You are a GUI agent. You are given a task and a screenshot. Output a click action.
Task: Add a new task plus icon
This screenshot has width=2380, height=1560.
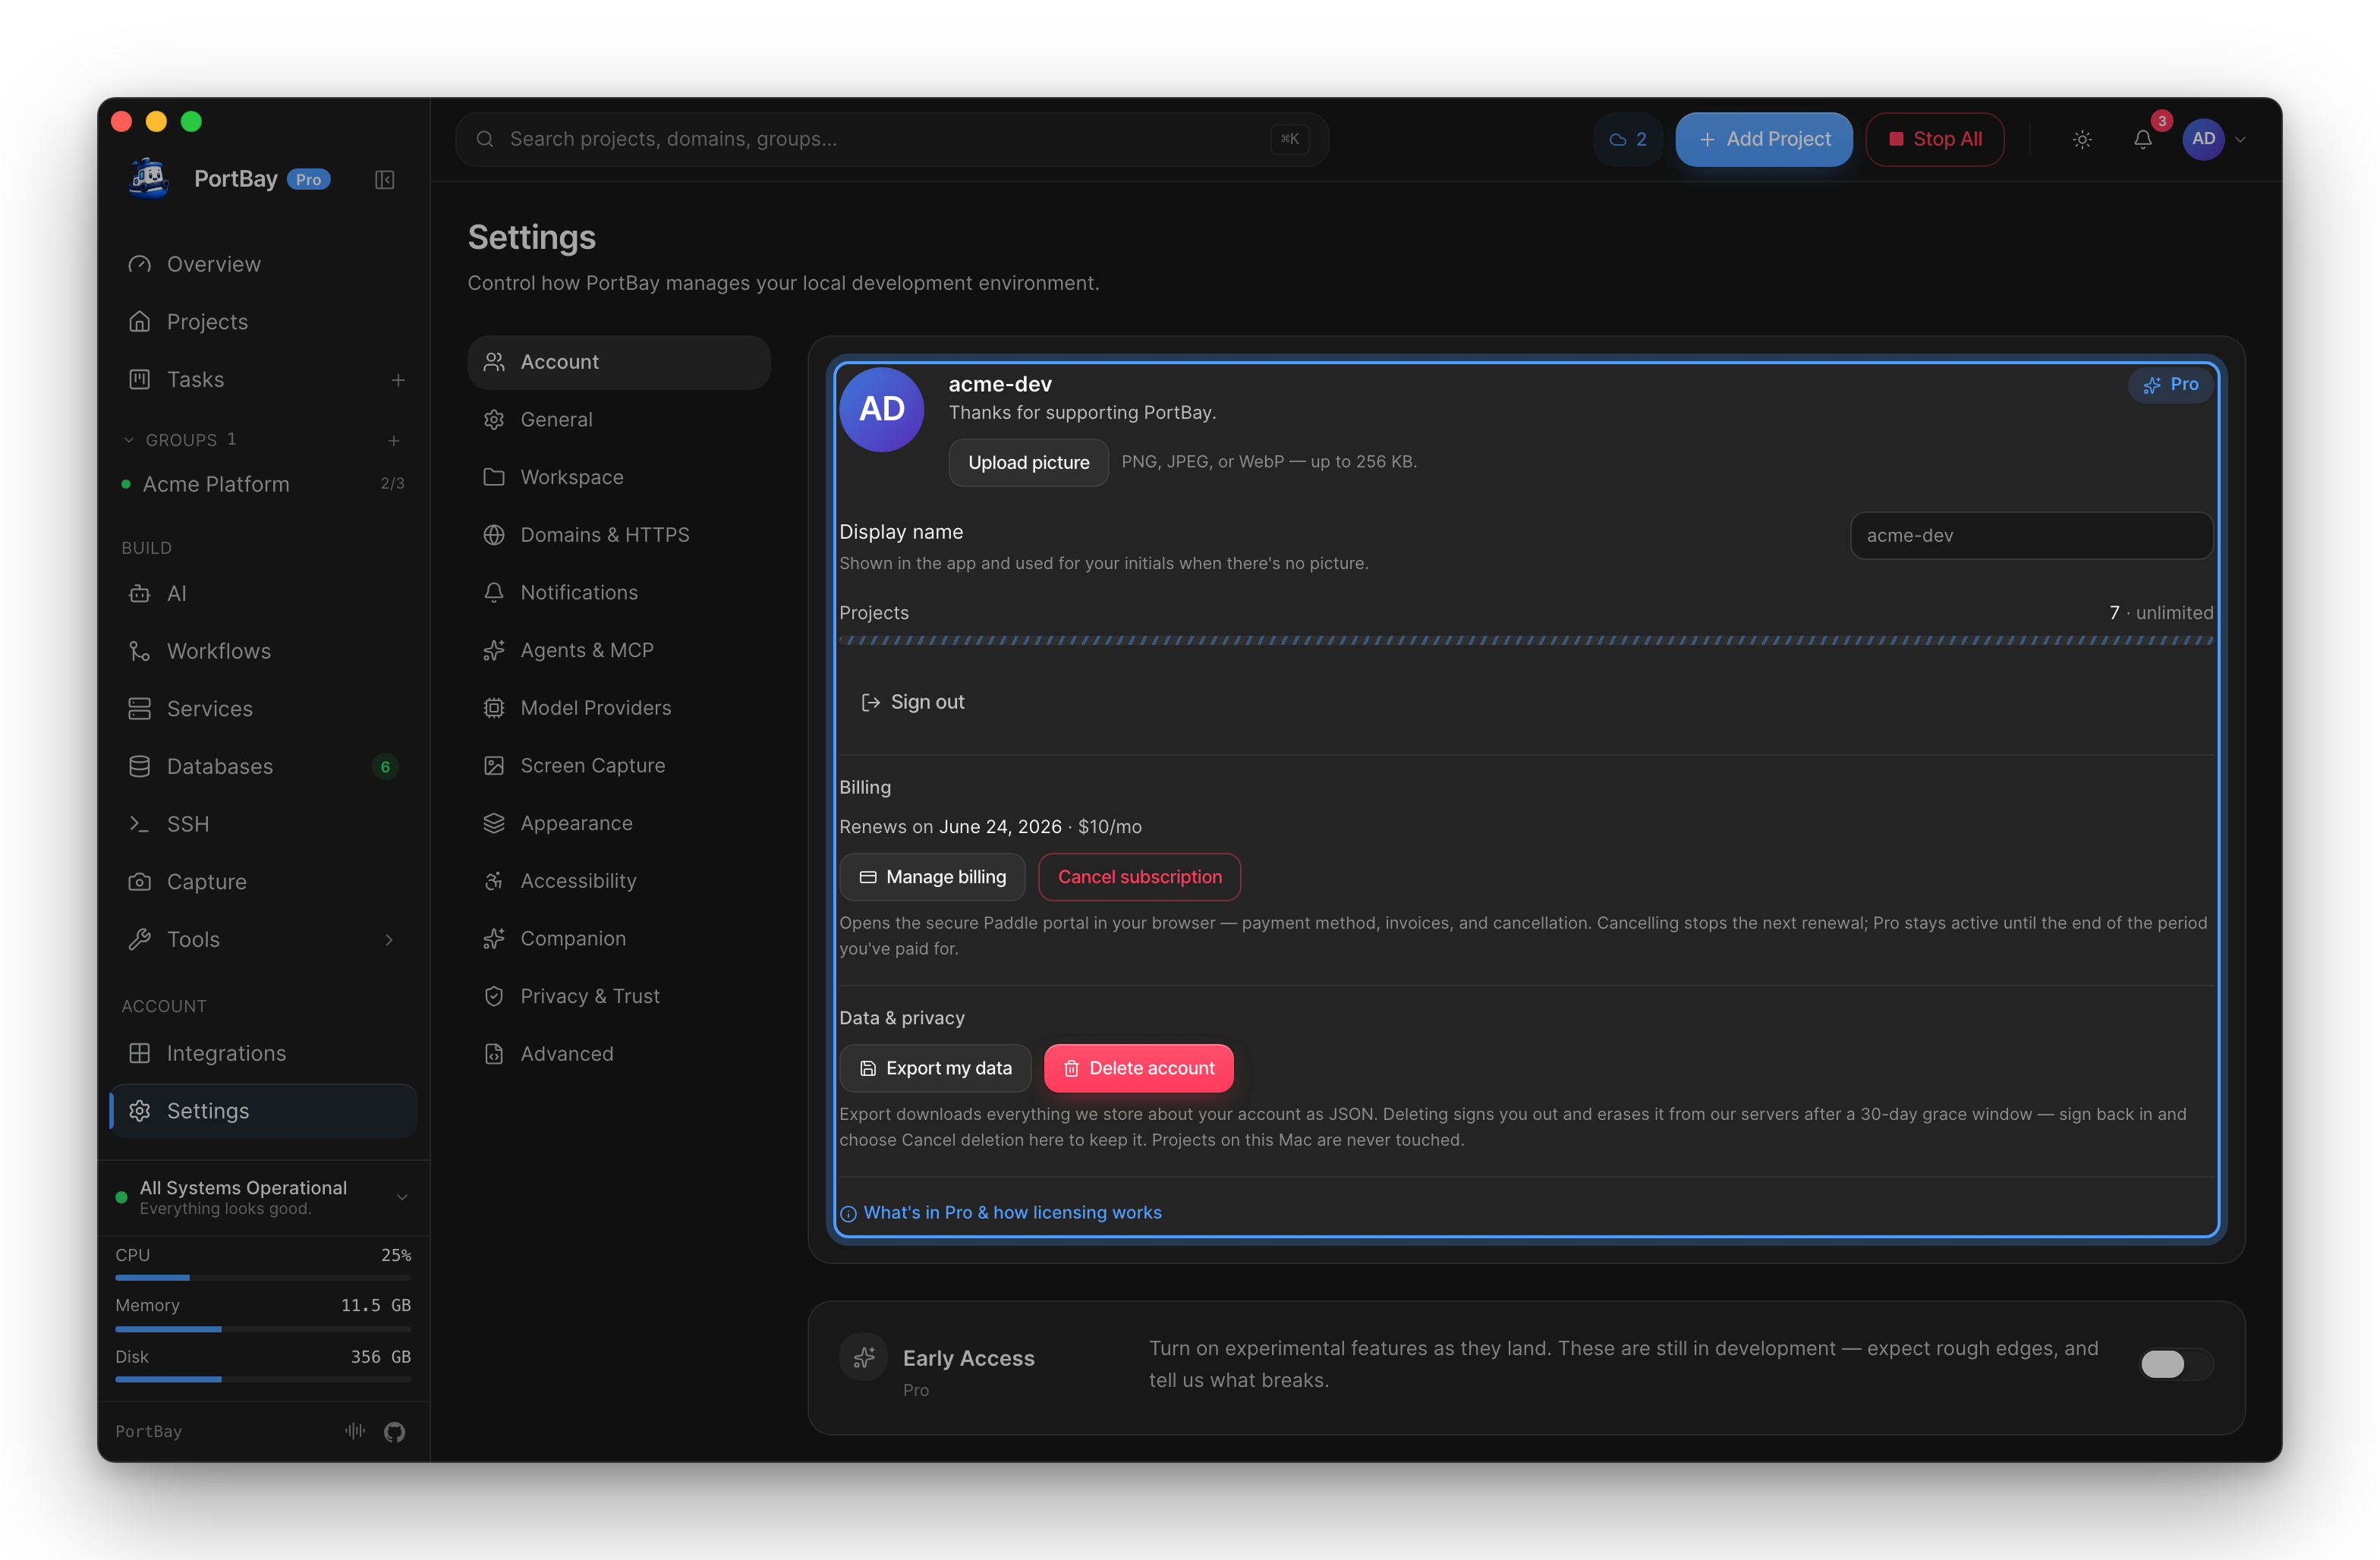pyautogui.click(x=398, y=380)
